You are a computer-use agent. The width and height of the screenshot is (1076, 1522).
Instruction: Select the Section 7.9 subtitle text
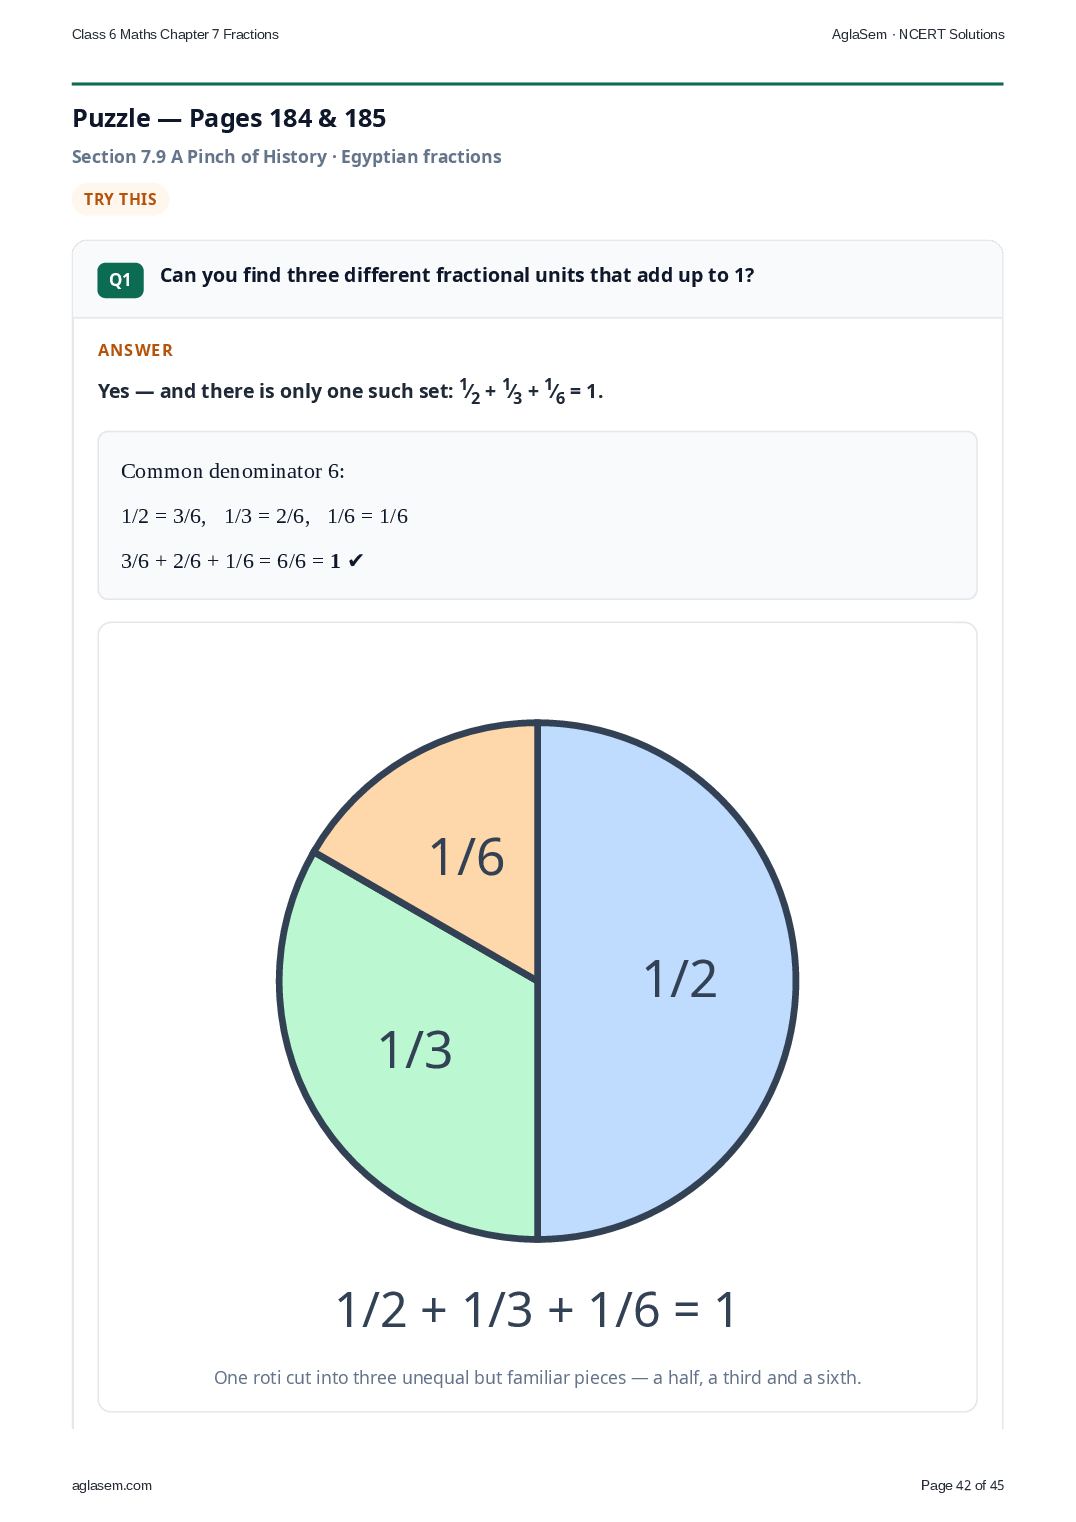287,157
